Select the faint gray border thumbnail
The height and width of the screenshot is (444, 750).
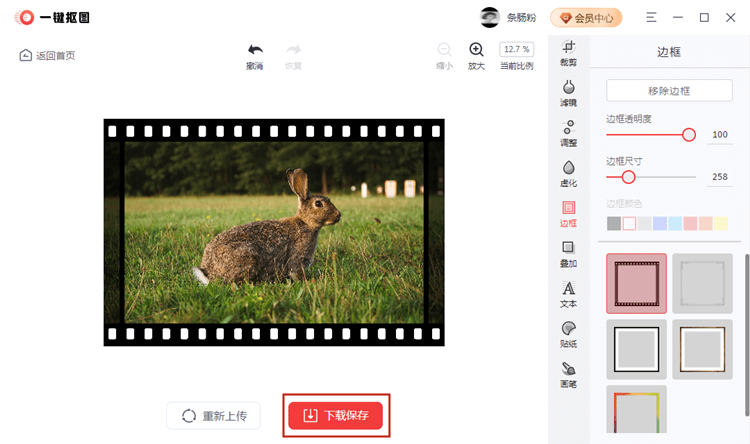click(x=703, y=284)
